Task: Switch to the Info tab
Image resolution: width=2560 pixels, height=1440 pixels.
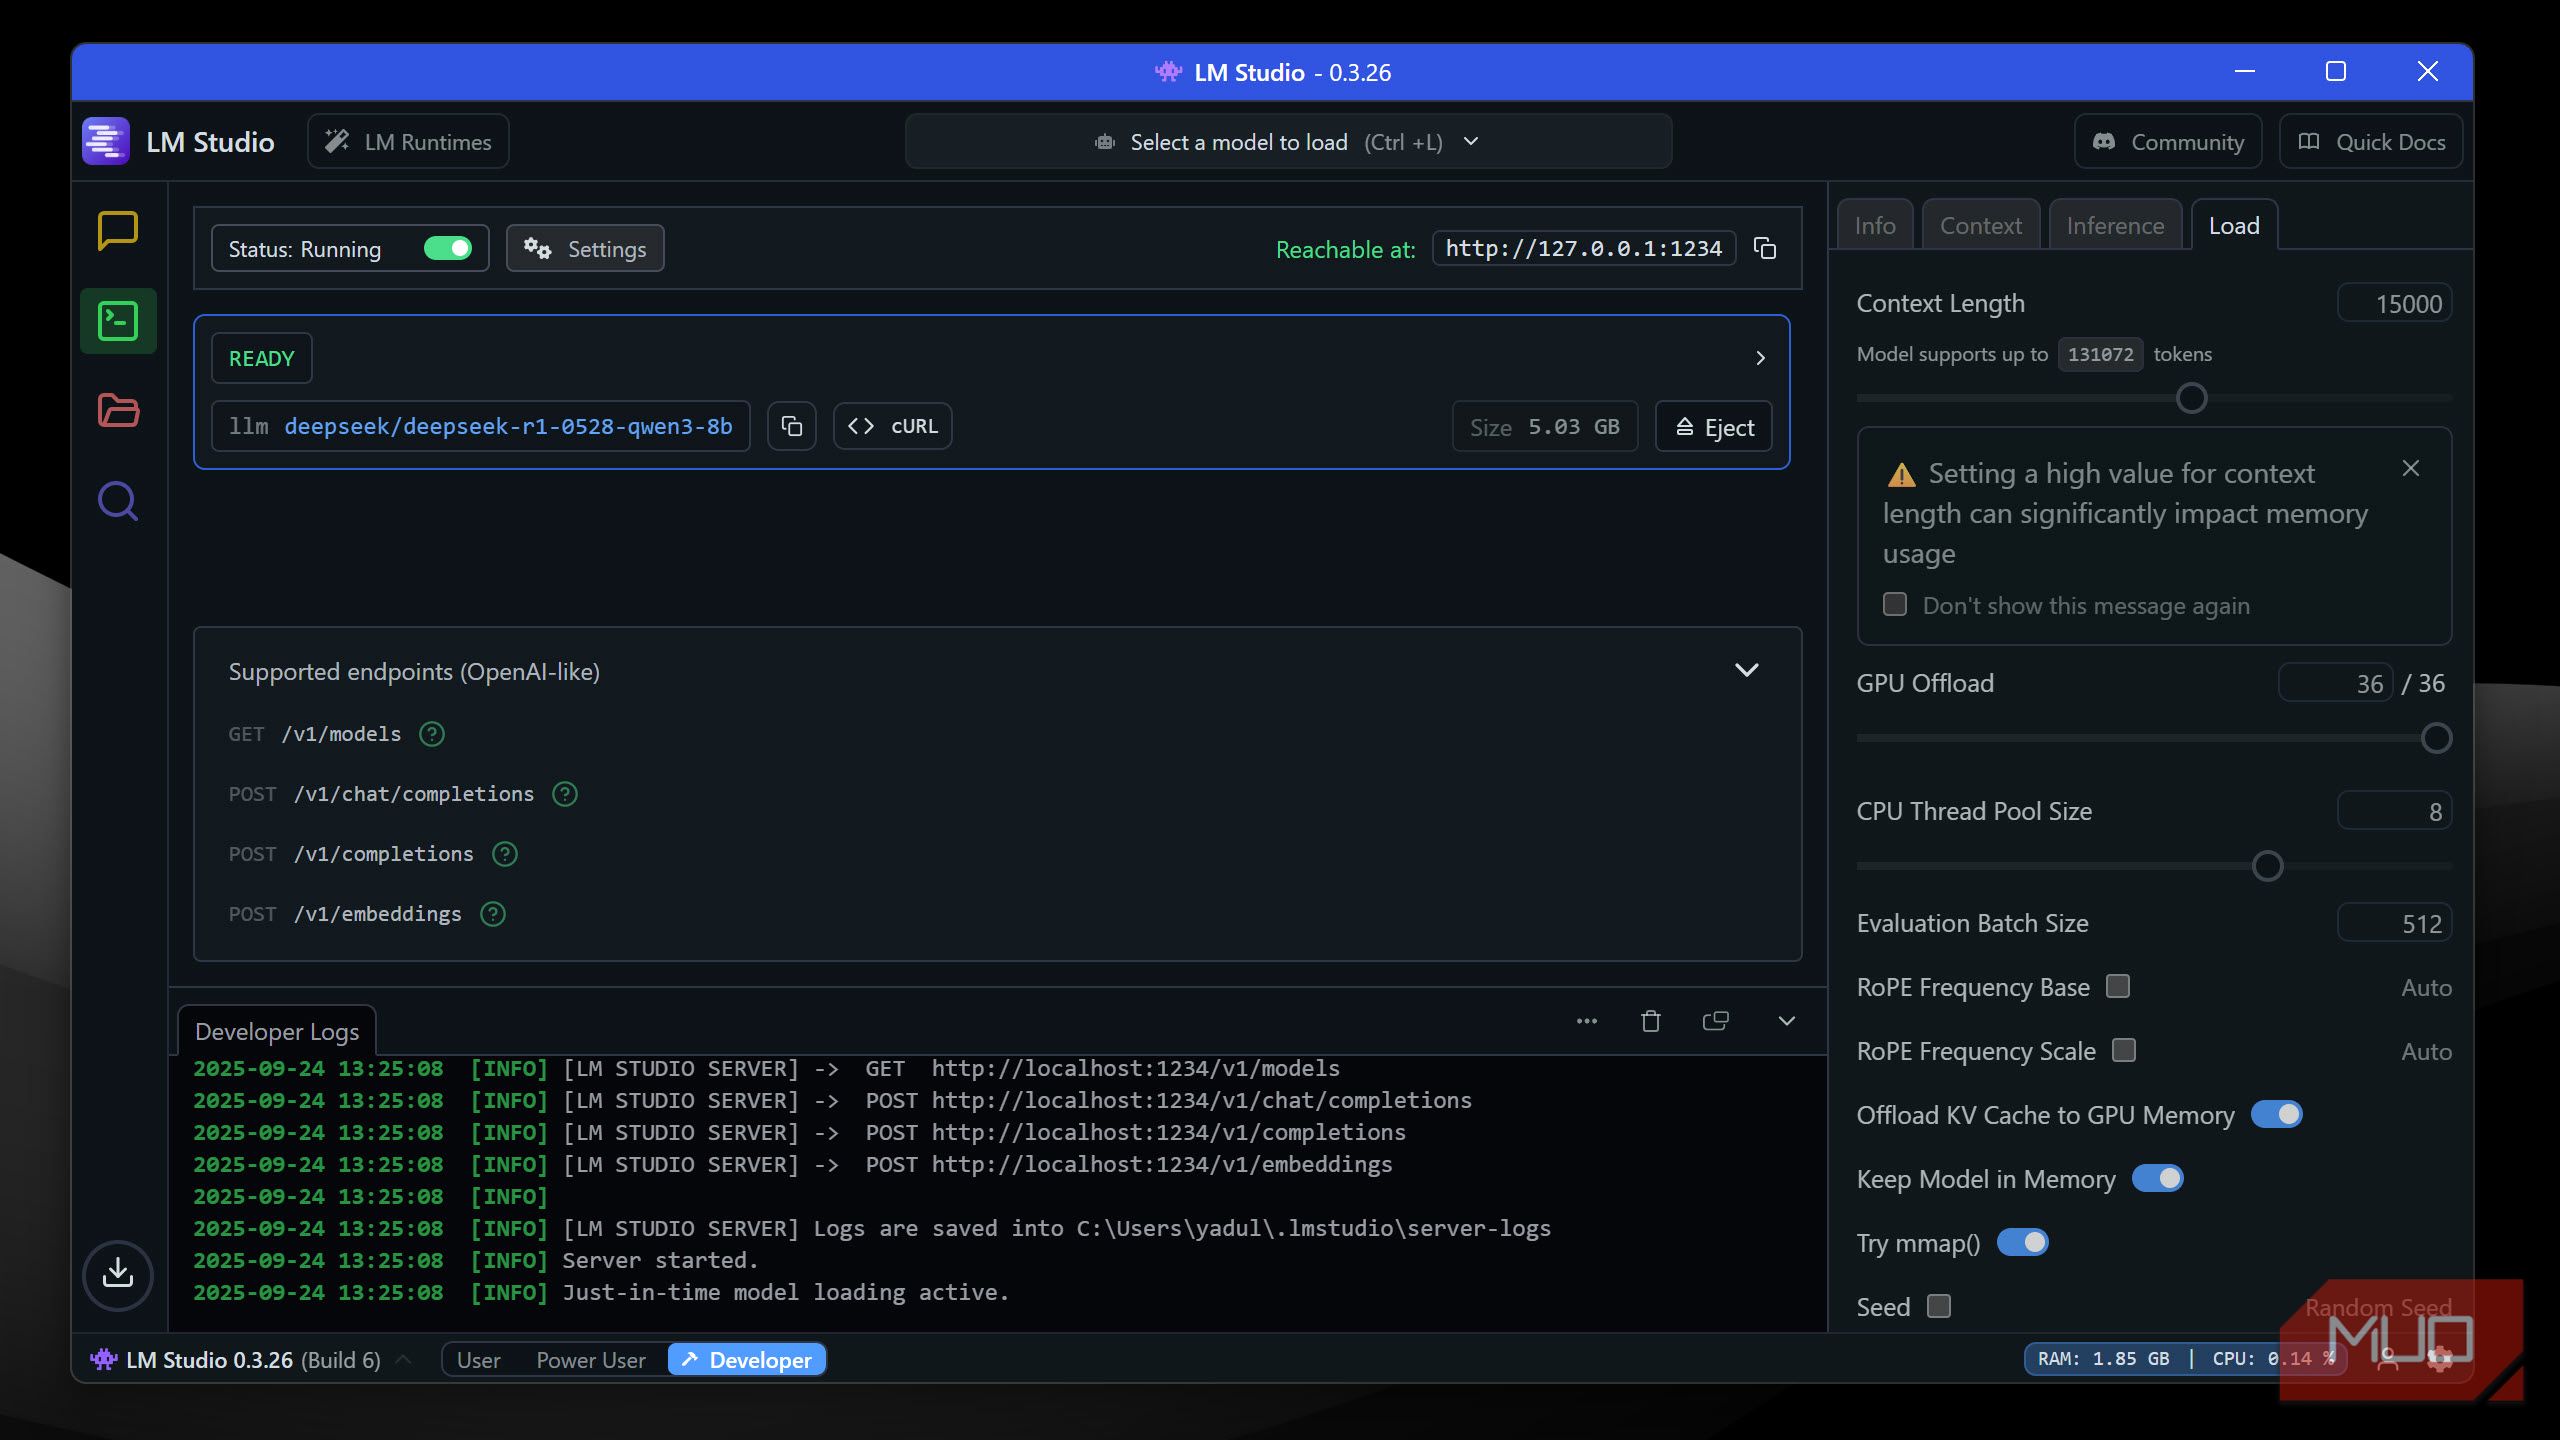Action: pos(1875,226)
